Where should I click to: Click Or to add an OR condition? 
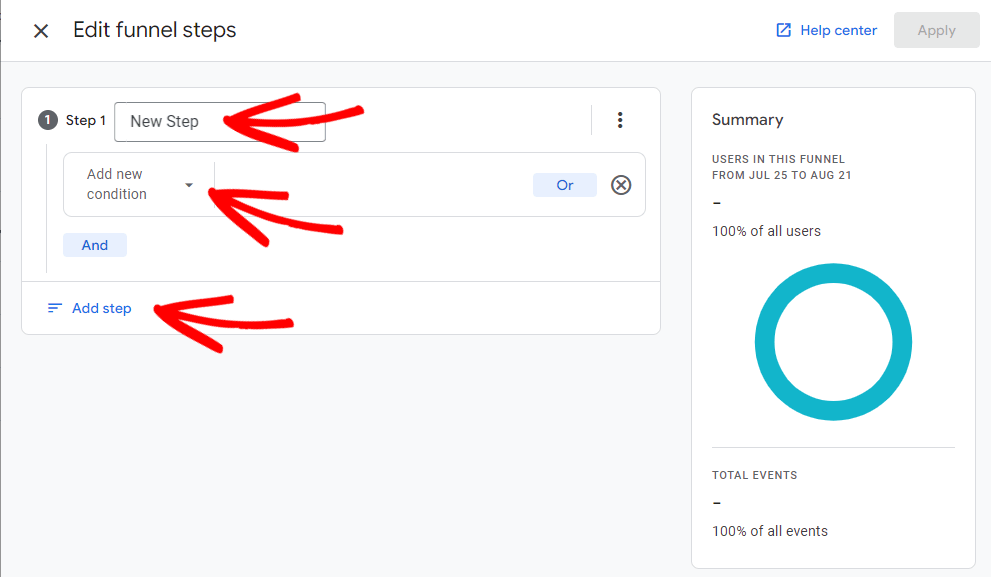[564, 184]
